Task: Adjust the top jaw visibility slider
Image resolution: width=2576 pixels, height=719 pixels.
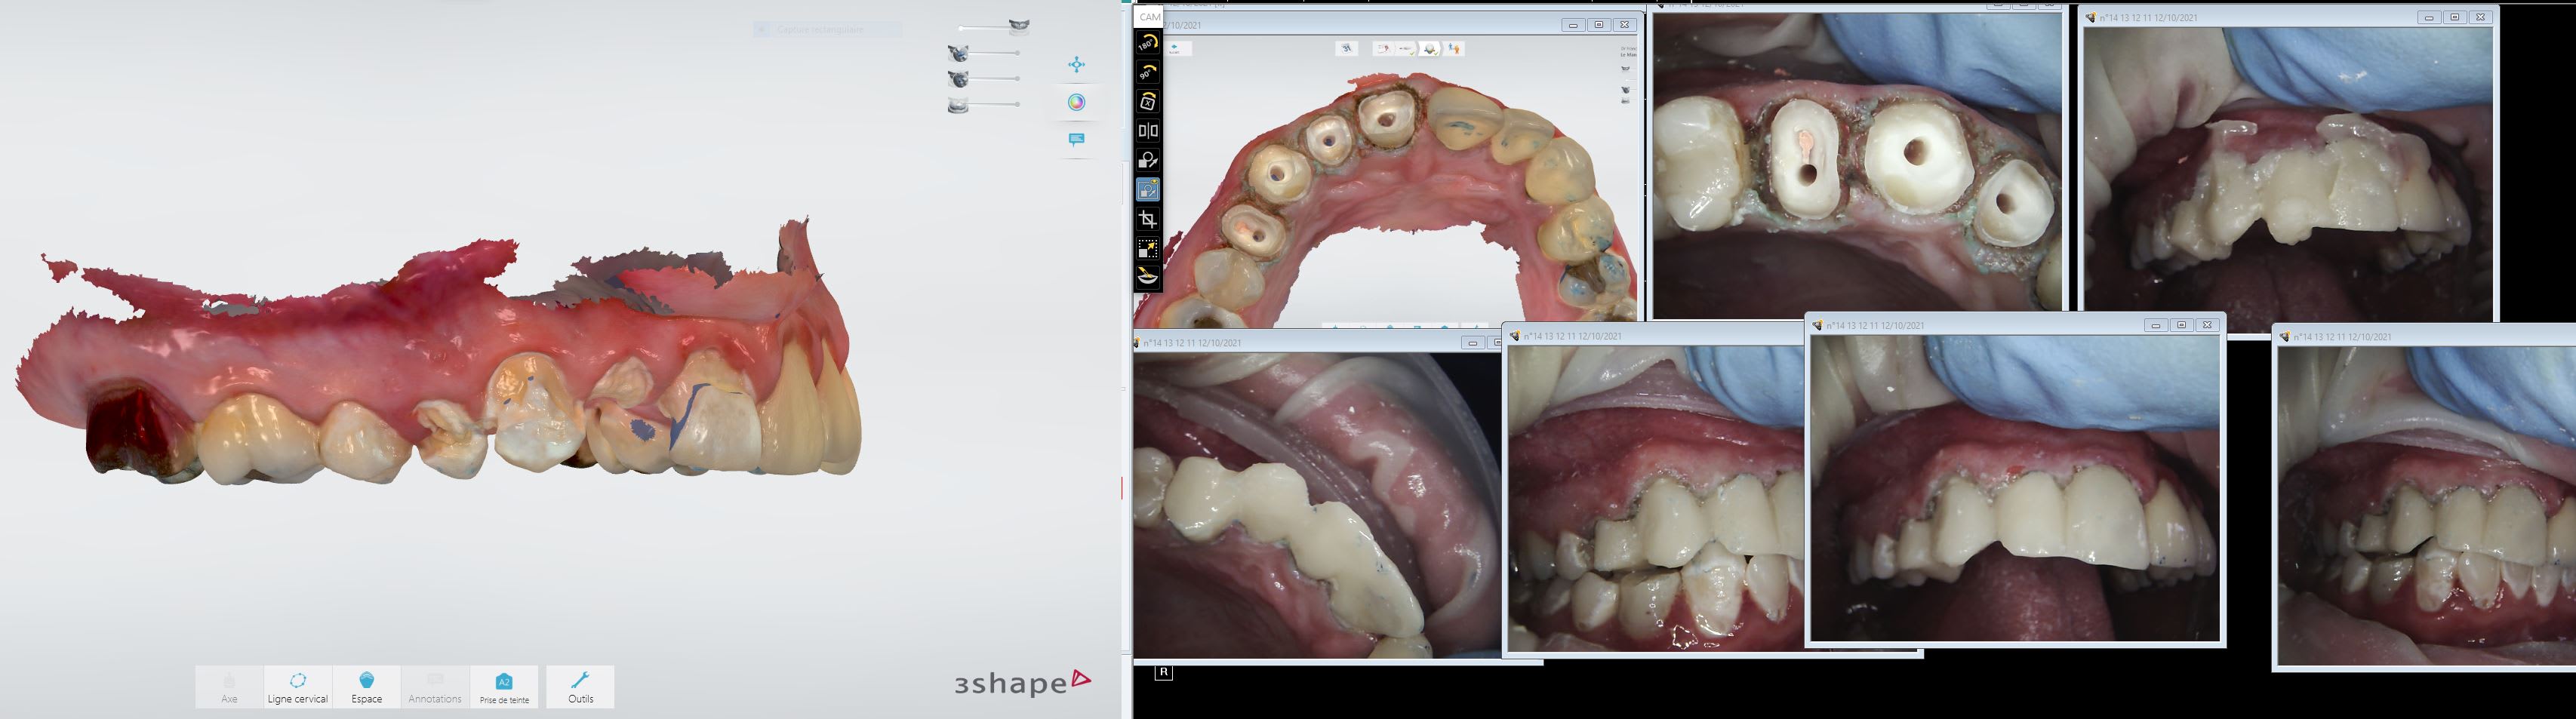Action: pyautogui.click(x=990, y=28)
